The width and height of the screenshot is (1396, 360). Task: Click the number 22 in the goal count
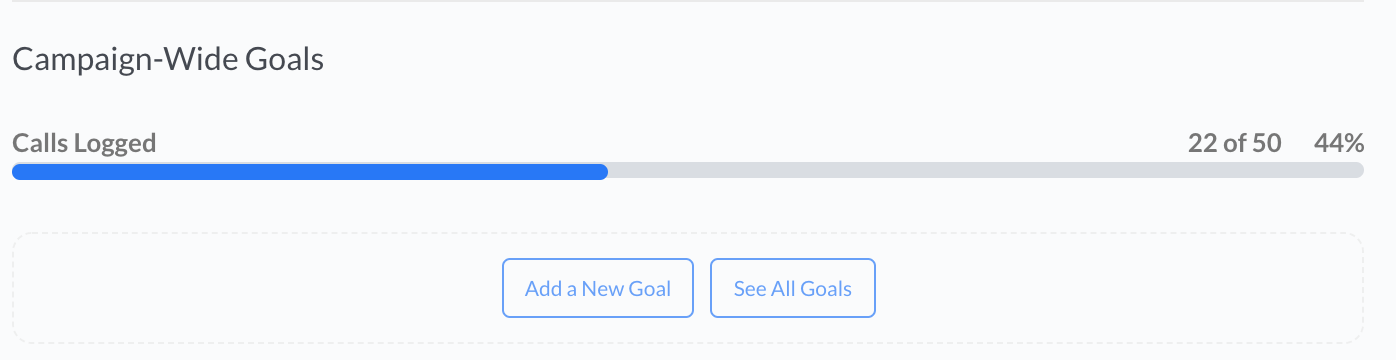click(x=1202, y=143)
